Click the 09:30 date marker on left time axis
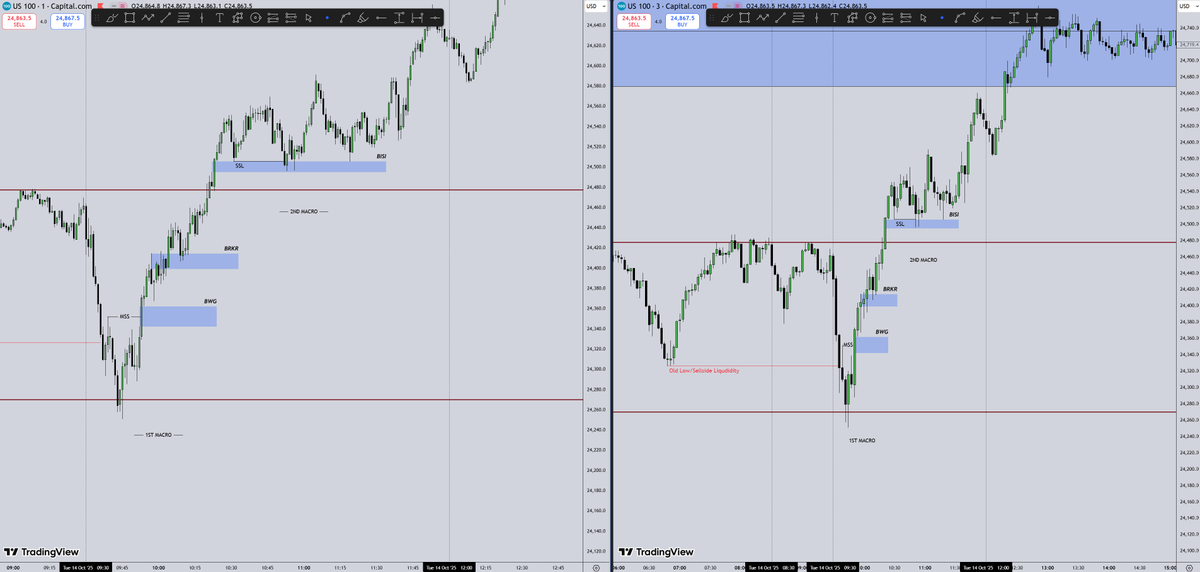 click(x=86, y=567)
